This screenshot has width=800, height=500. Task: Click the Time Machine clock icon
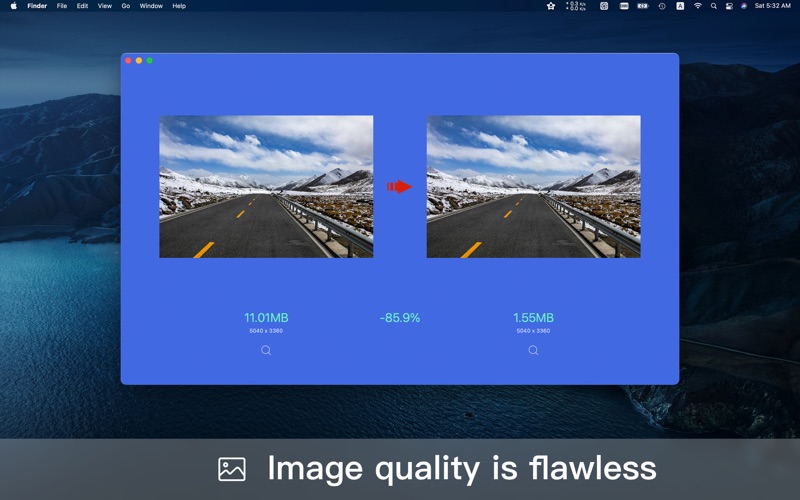661,6
